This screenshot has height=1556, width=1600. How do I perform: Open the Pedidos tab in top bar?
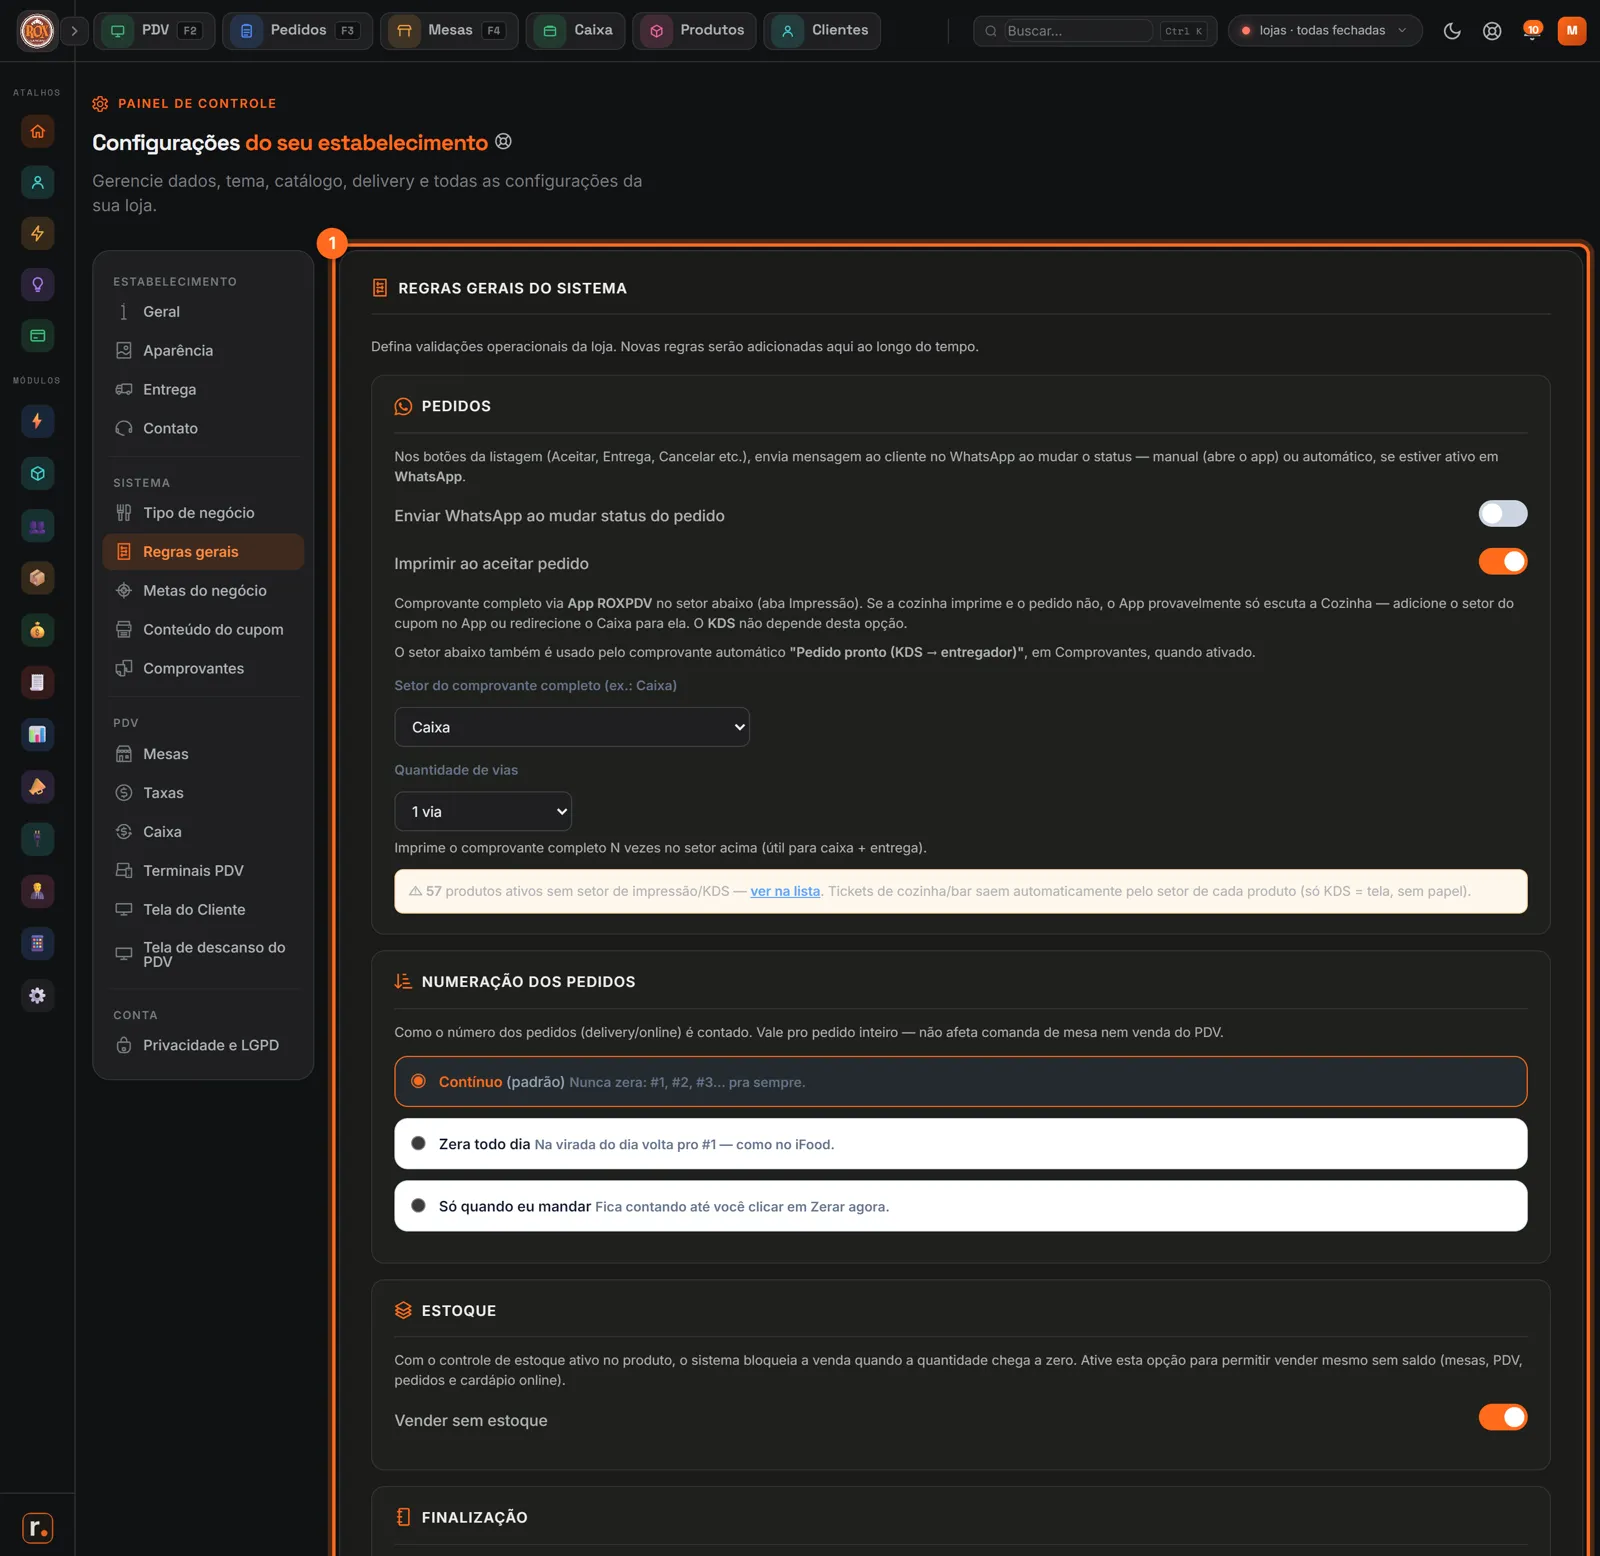297,31
